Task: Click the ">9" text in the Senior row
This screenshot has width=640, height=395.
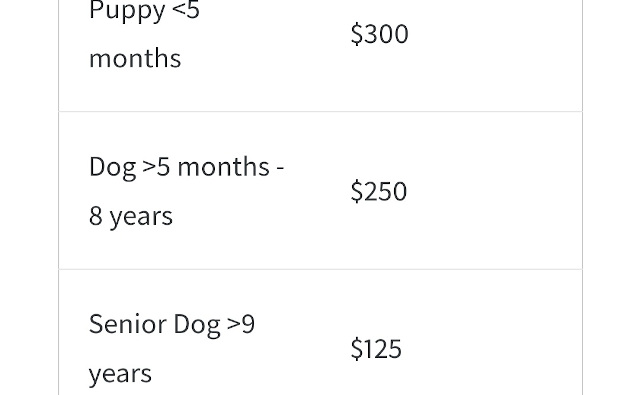Action: coord(241,324)
